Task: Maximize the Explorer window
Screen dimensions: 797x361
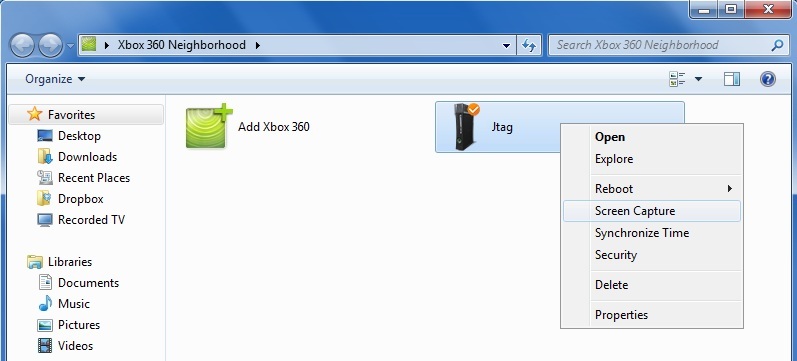Action: [x=730, y=9]
